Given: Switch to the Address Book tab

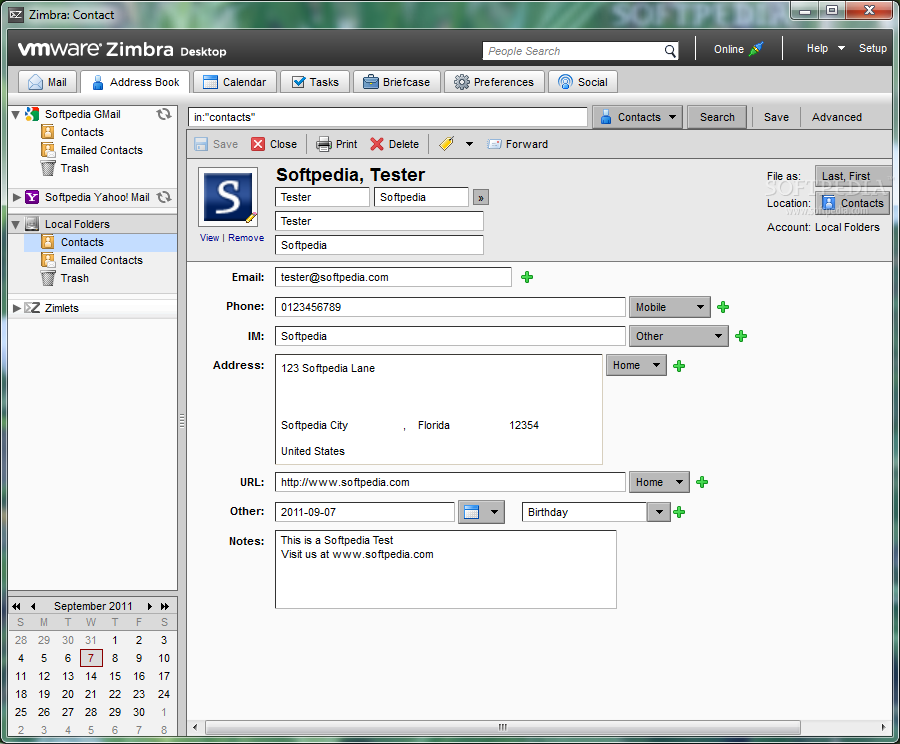Looking at the screenshot, I should (x=135, y=82).
